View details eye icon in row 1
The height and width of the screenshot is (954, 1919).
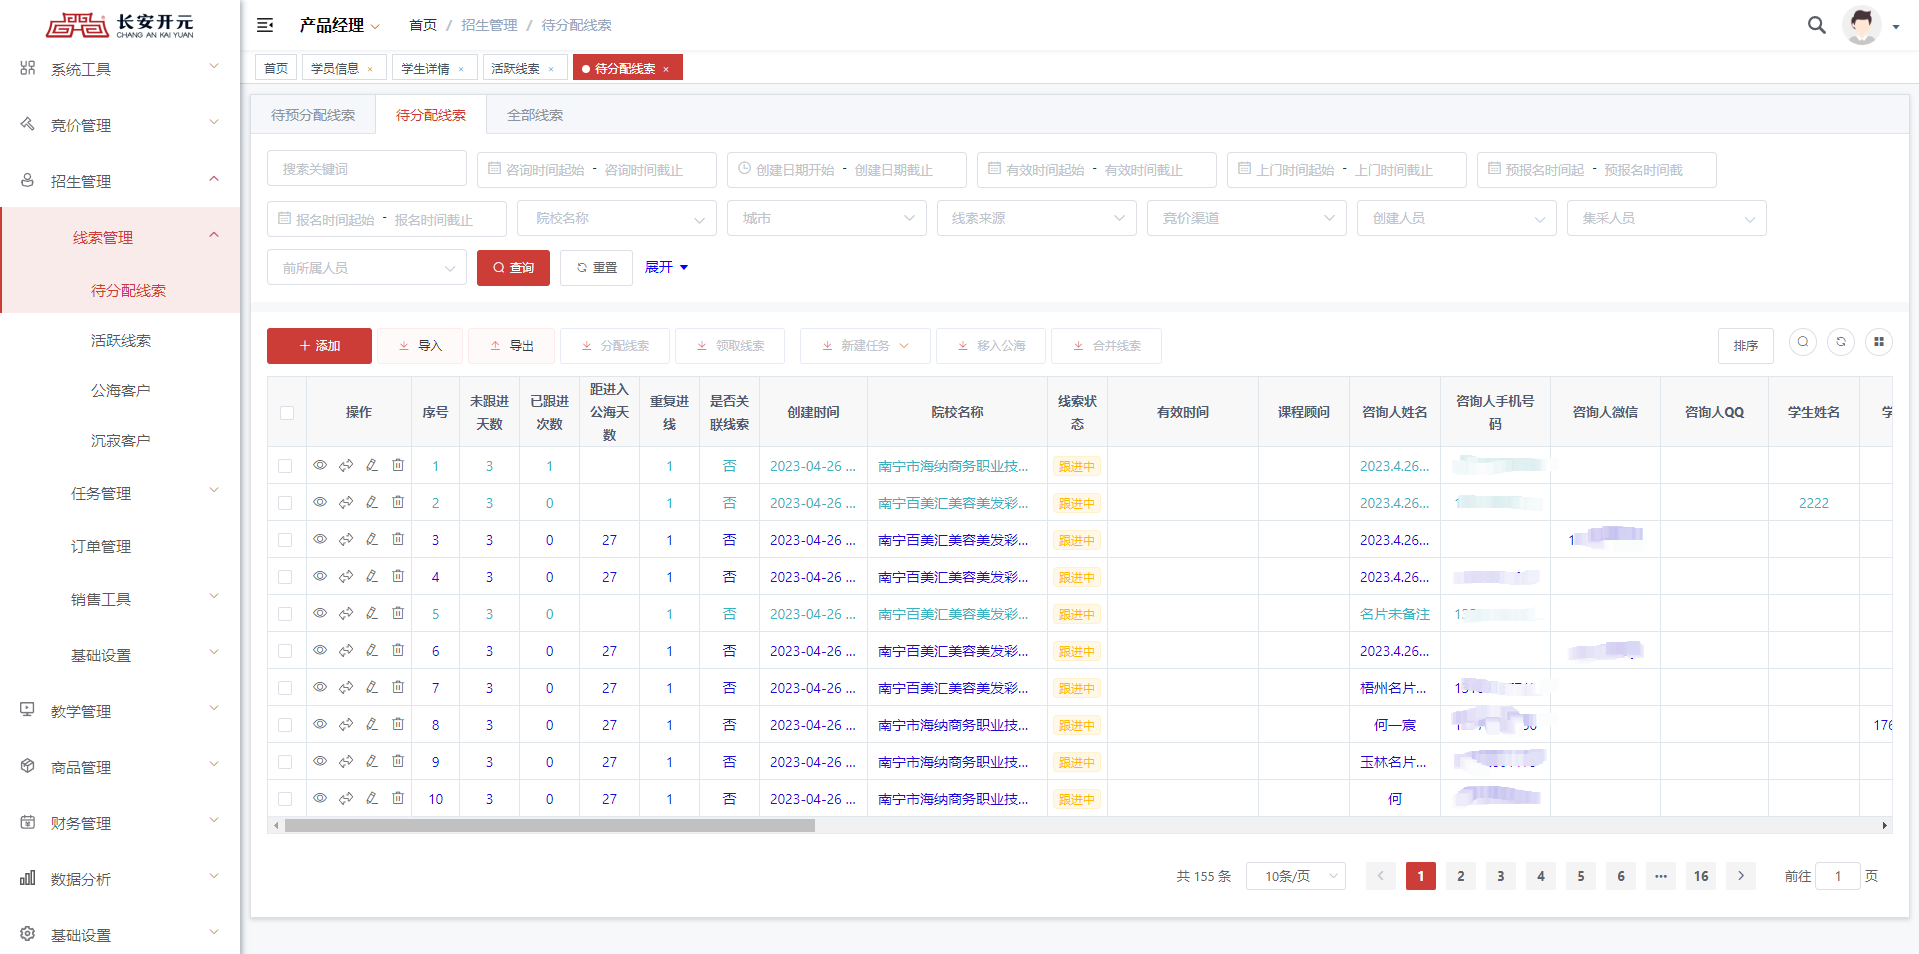tap(320, 465)
